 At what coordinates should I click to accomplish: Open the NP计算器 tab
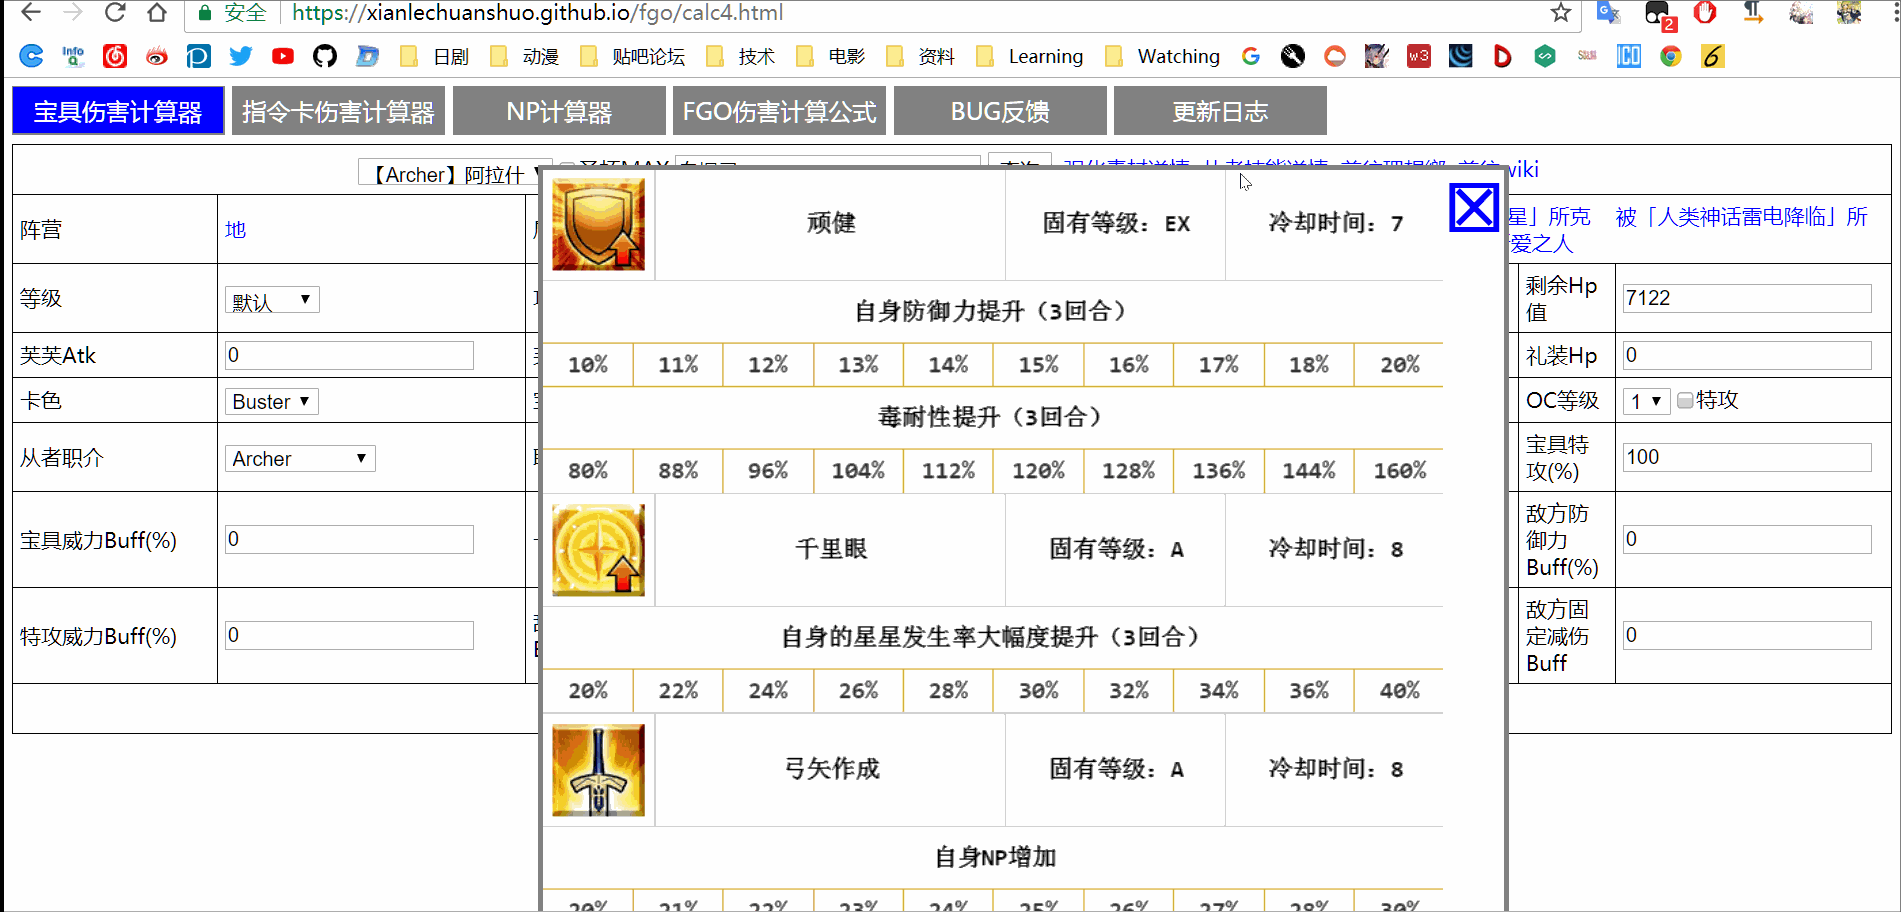click(x=559, y=111)
